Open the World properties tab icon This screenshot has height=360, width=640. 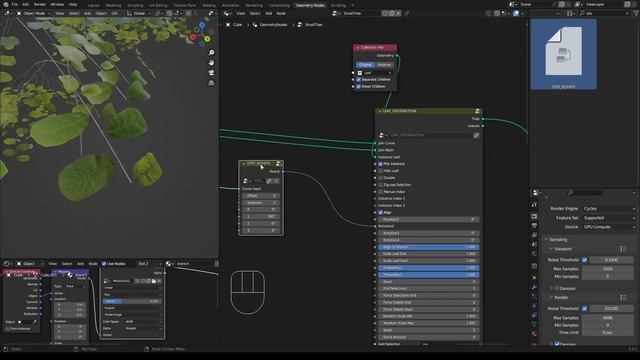534,254
